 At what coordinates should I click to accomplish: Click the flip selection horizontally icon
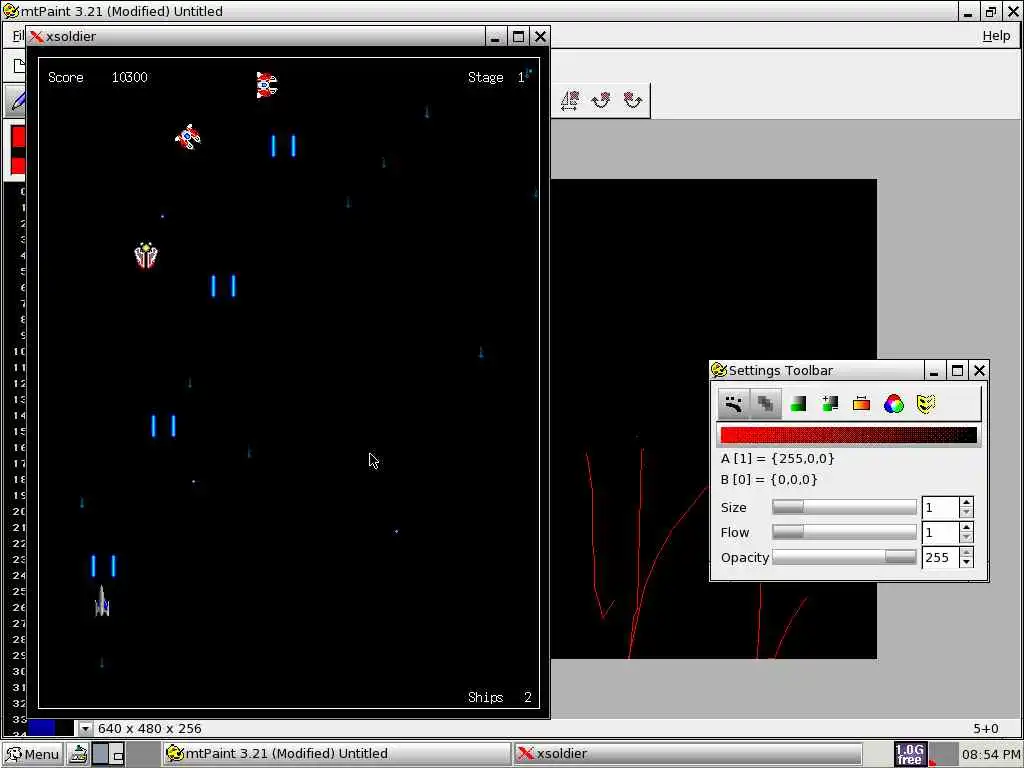pos(569,101)
